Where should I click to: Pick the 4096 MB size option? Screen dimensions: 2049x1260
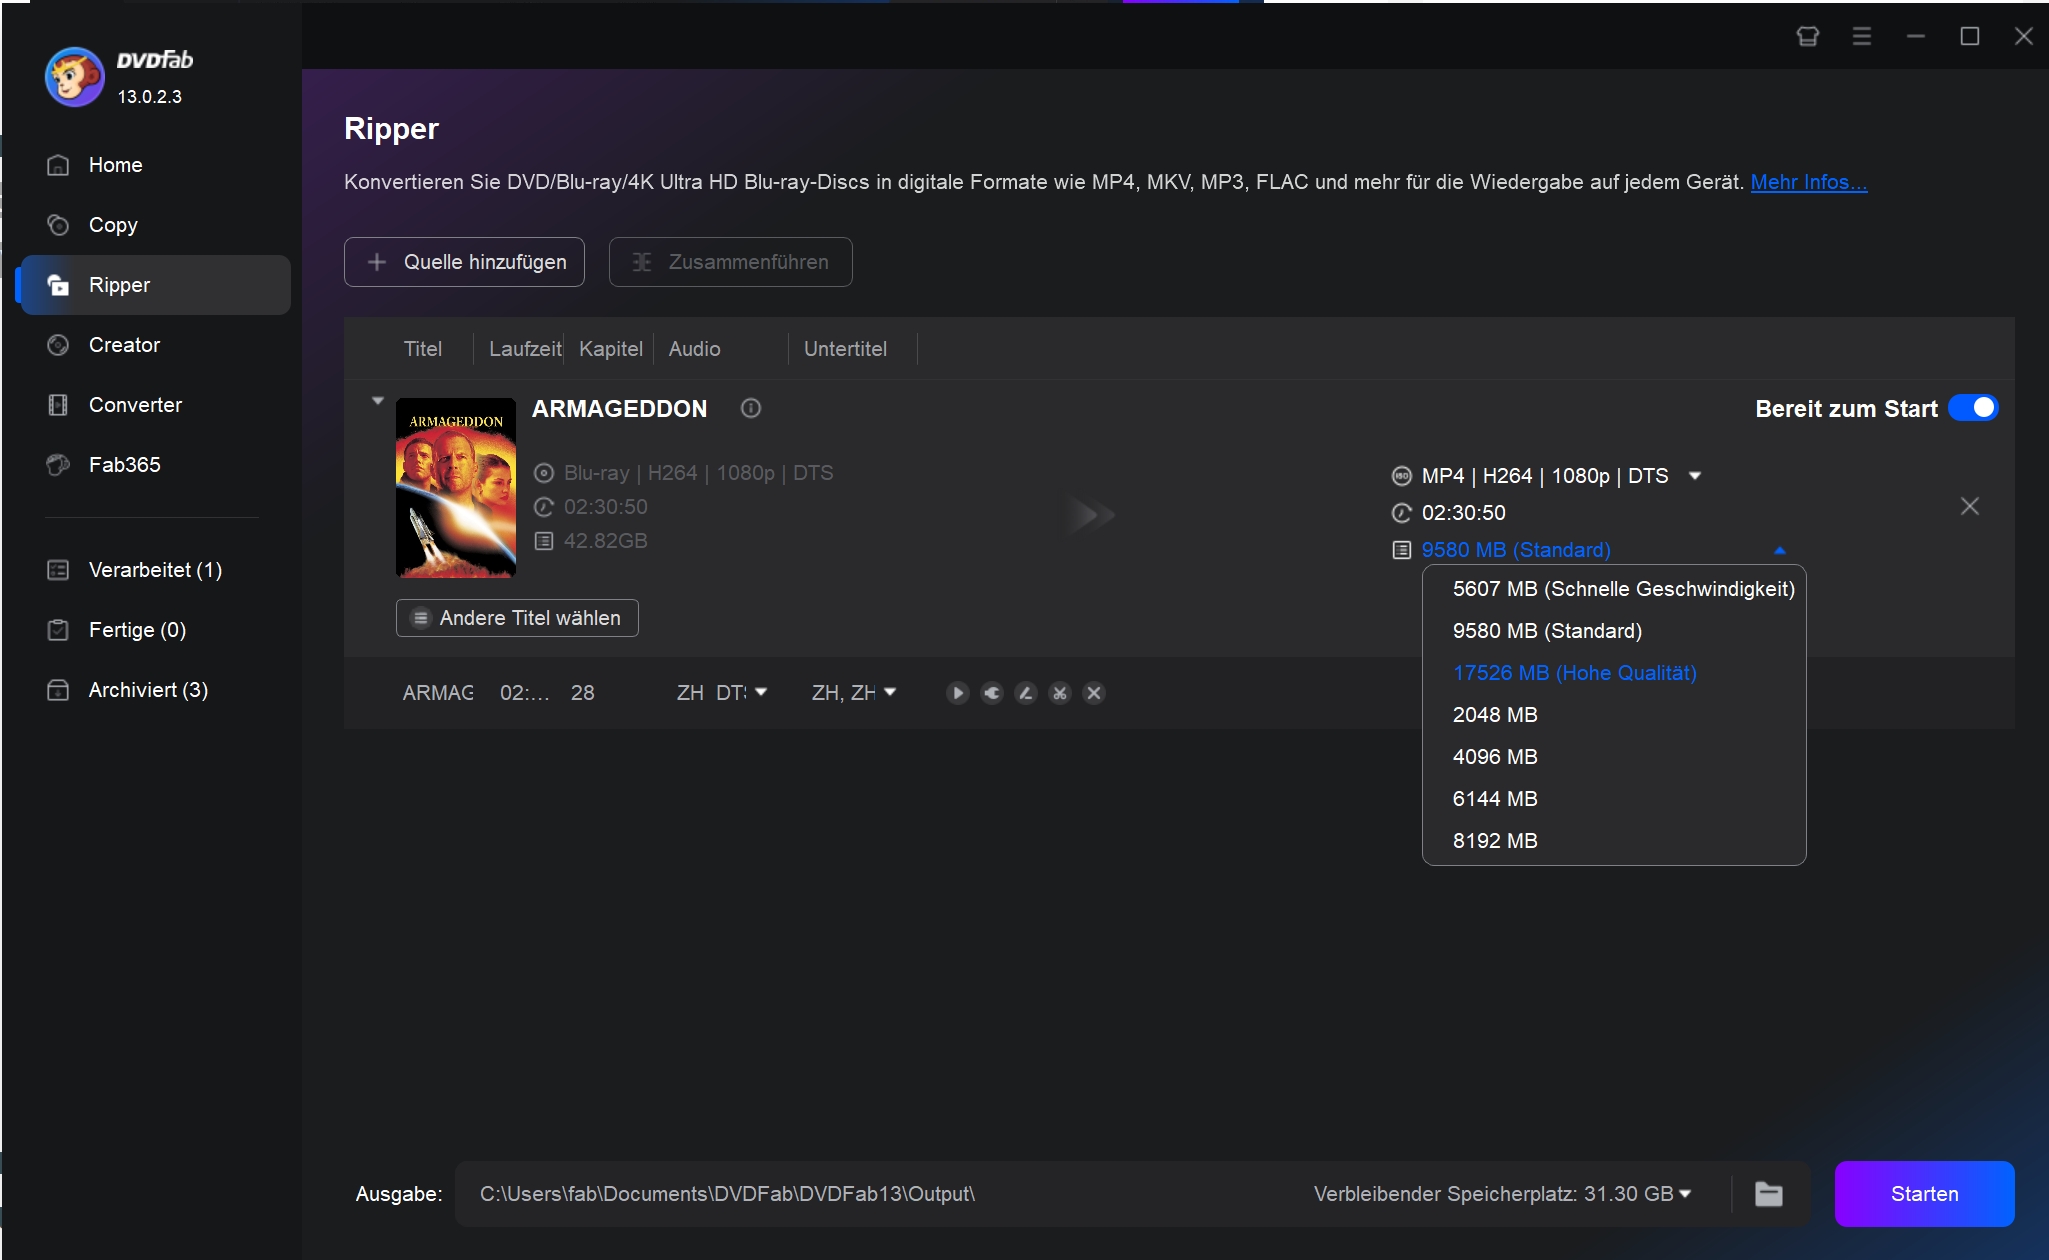(x=1614, y=757)
